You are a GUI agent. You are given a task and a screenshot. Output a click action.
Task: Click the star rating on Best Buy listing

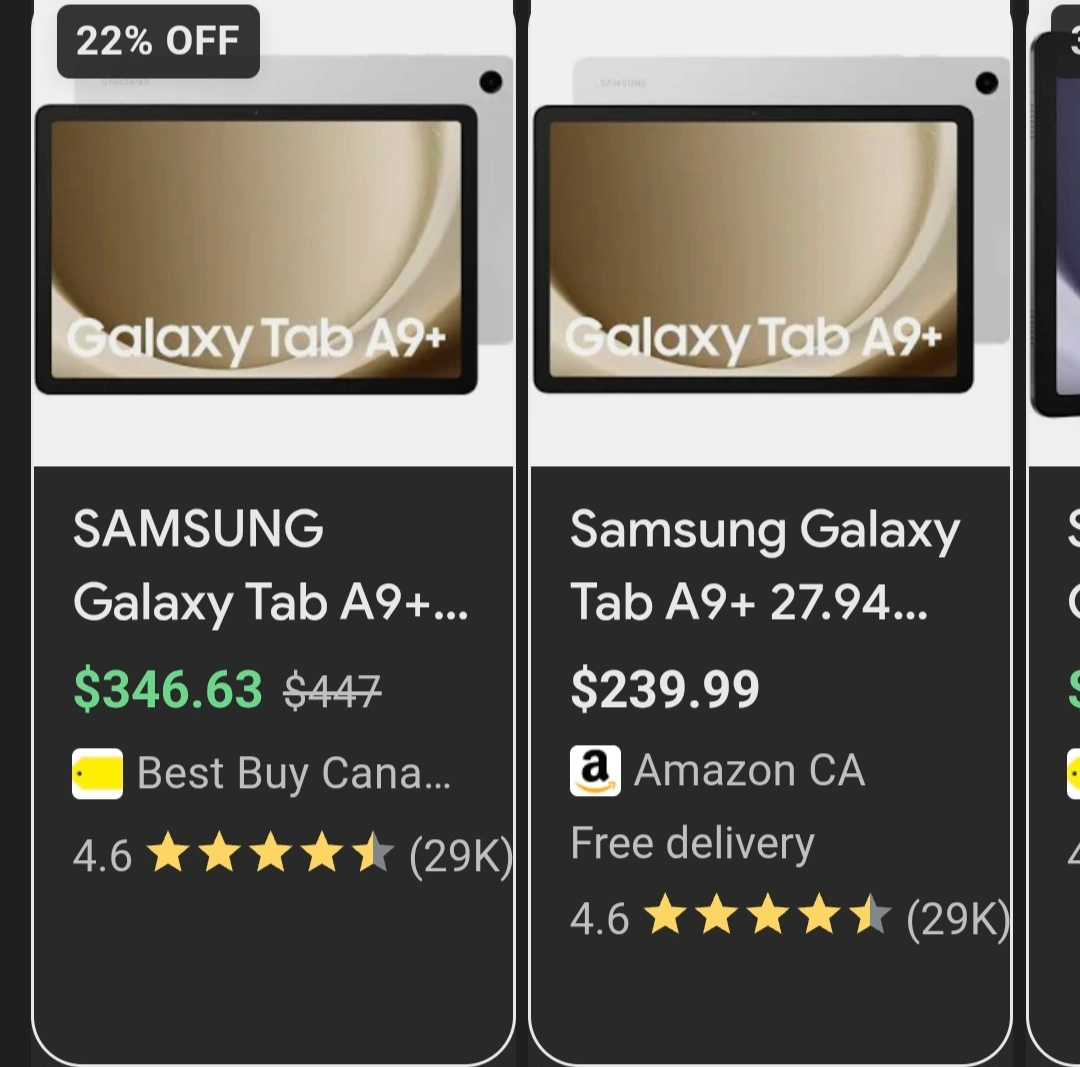click(x=270, y=856)
